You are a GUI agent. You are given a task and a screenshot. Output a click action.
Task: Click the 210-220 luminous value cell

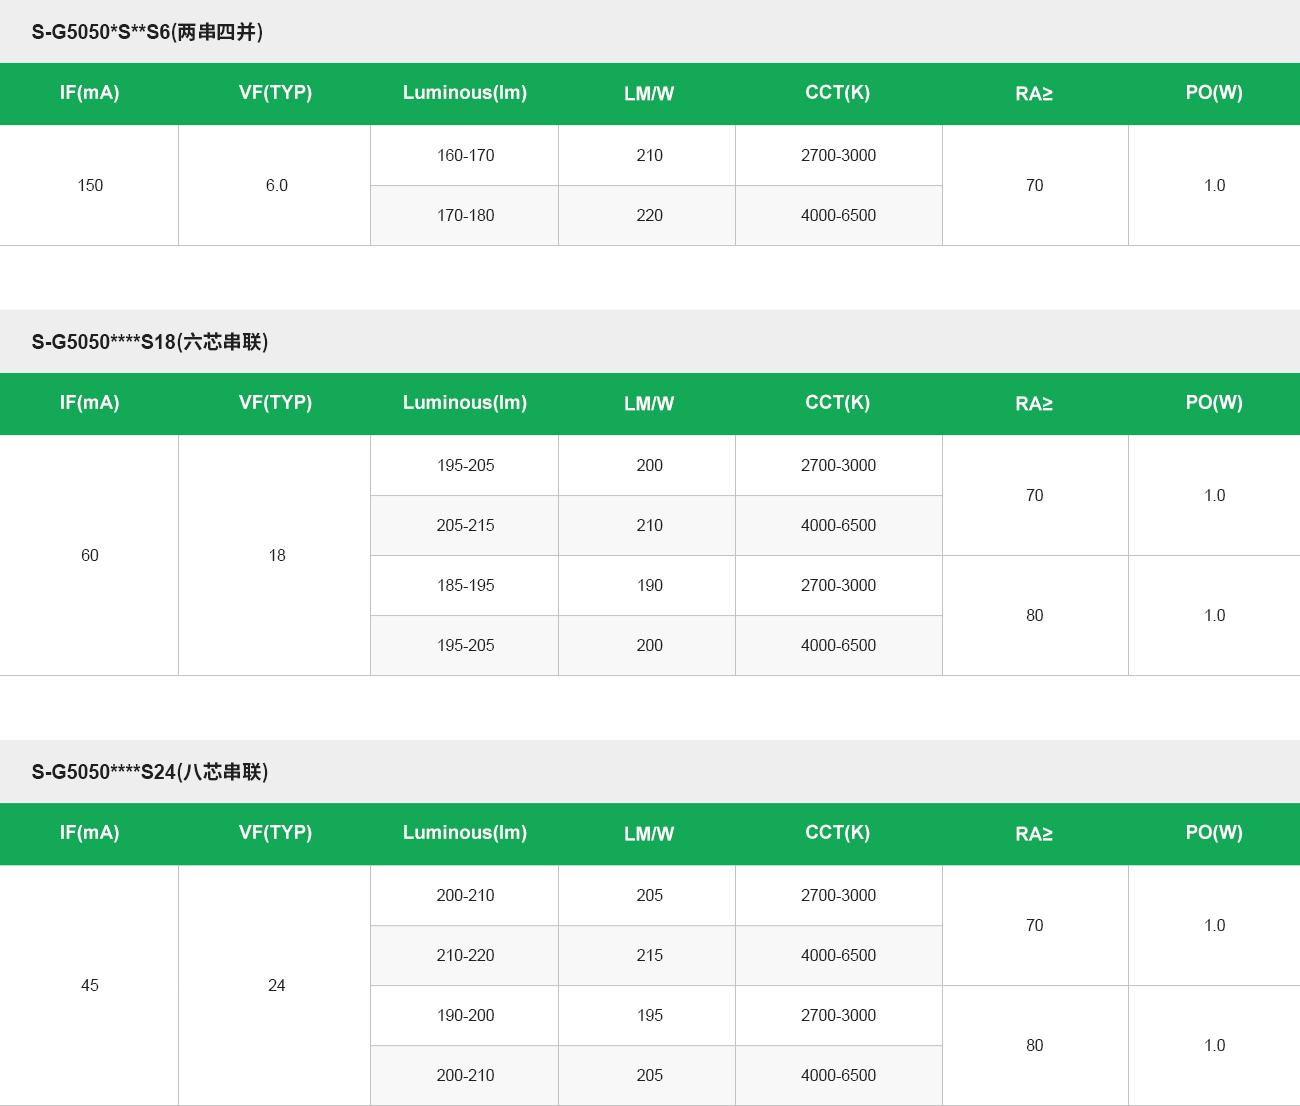pyautogui.click(x=465, y=955)
